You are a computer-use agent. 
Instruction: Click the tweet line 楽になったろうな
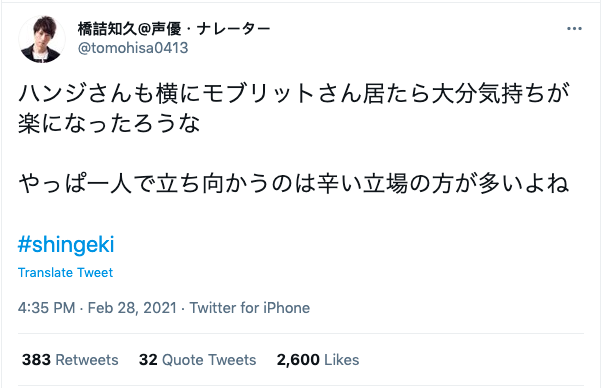pyautogui.click(x=109, y=124)
